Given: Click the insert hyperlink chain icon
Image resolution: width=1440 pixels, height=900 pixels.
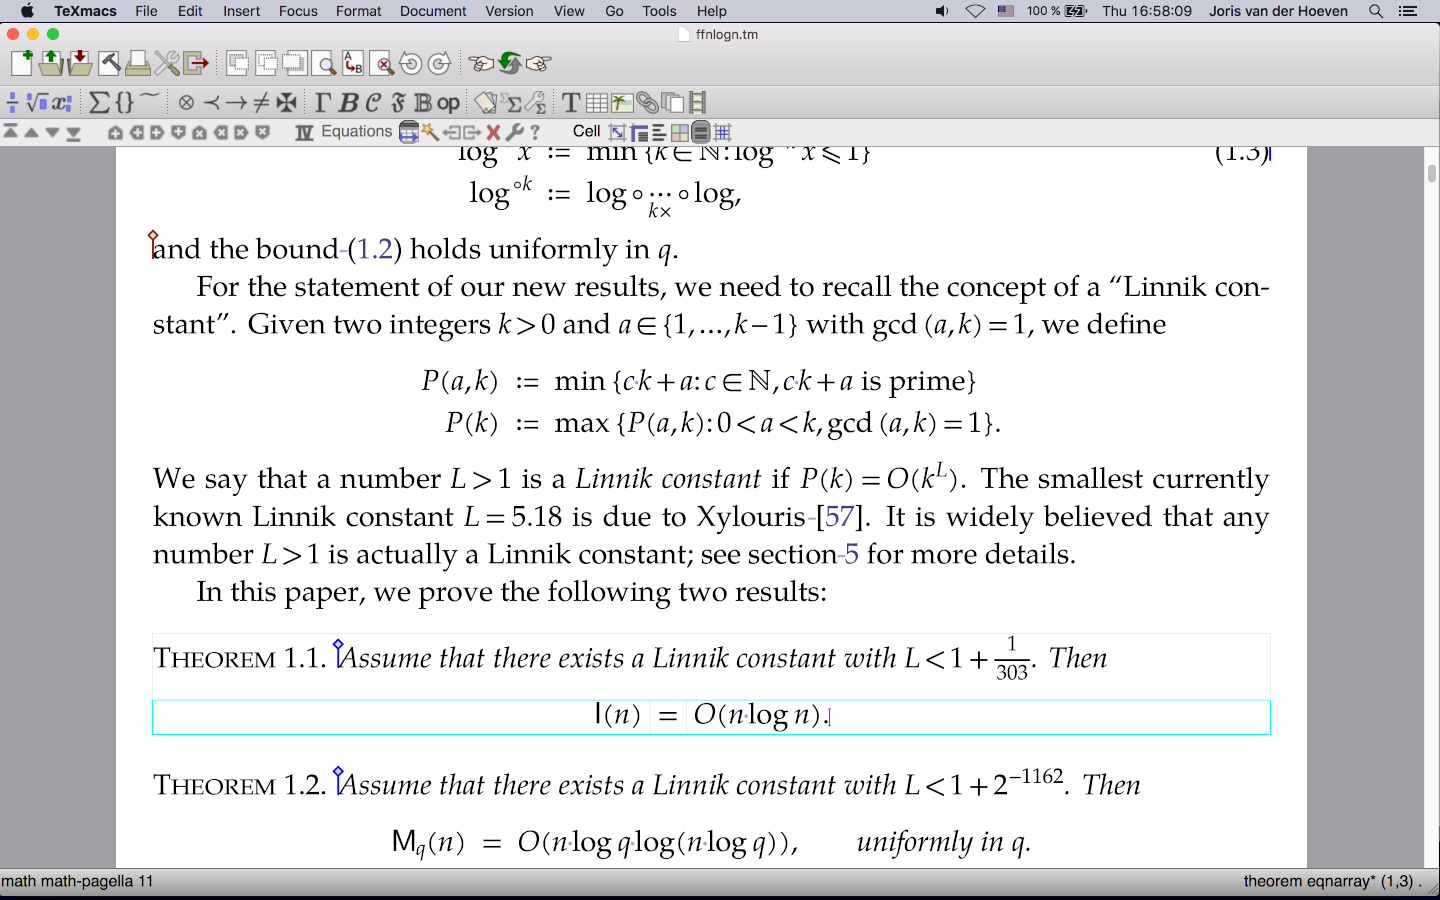Looking at the screenshot, I should [647, 102].
